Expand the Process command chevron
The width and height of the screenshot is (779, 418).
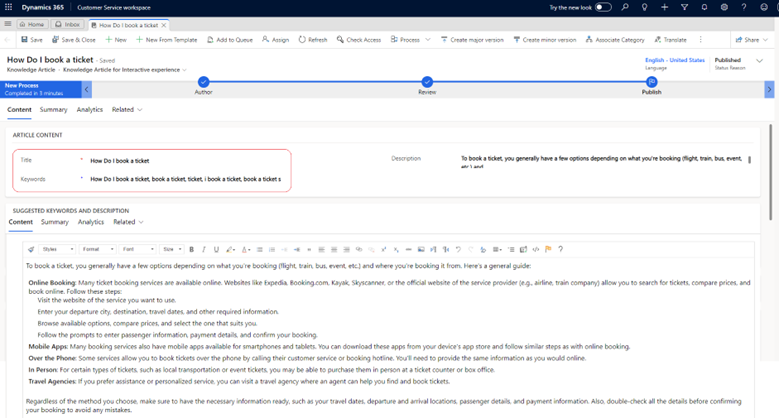click(x=428, y=40)
